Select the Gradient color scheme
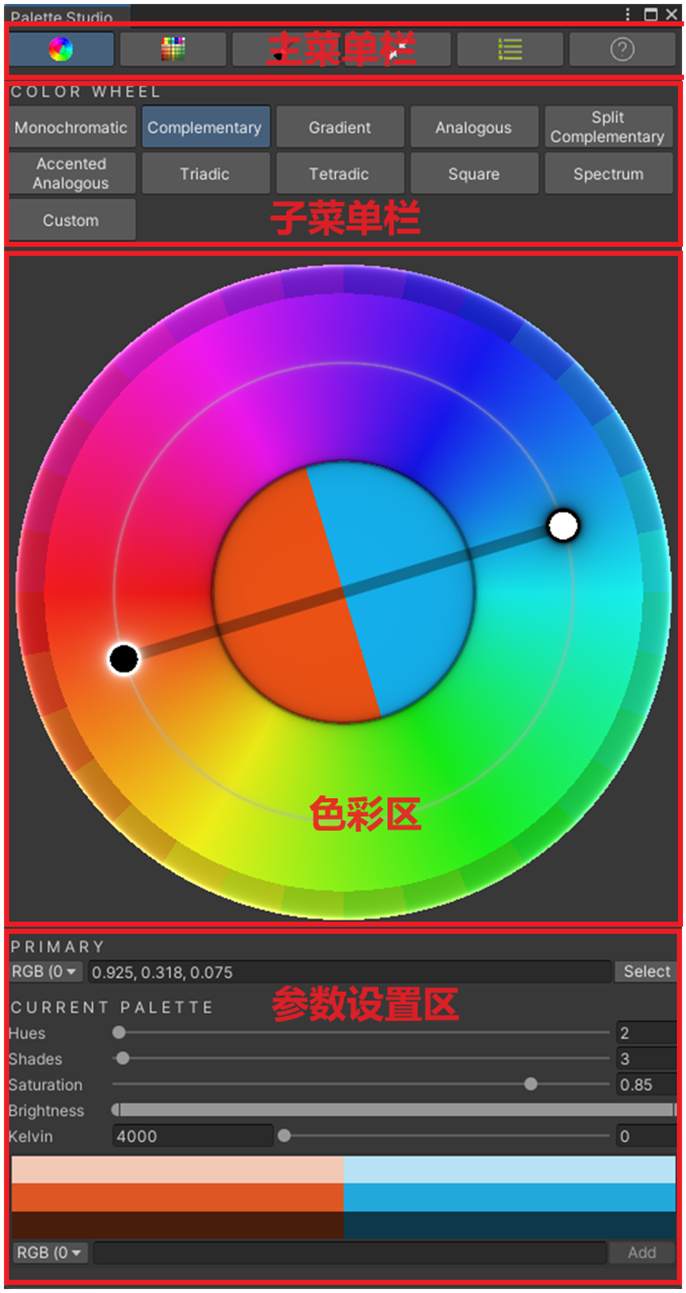The height and width of the screenshot is (1293, 686). tap(340, 128)
